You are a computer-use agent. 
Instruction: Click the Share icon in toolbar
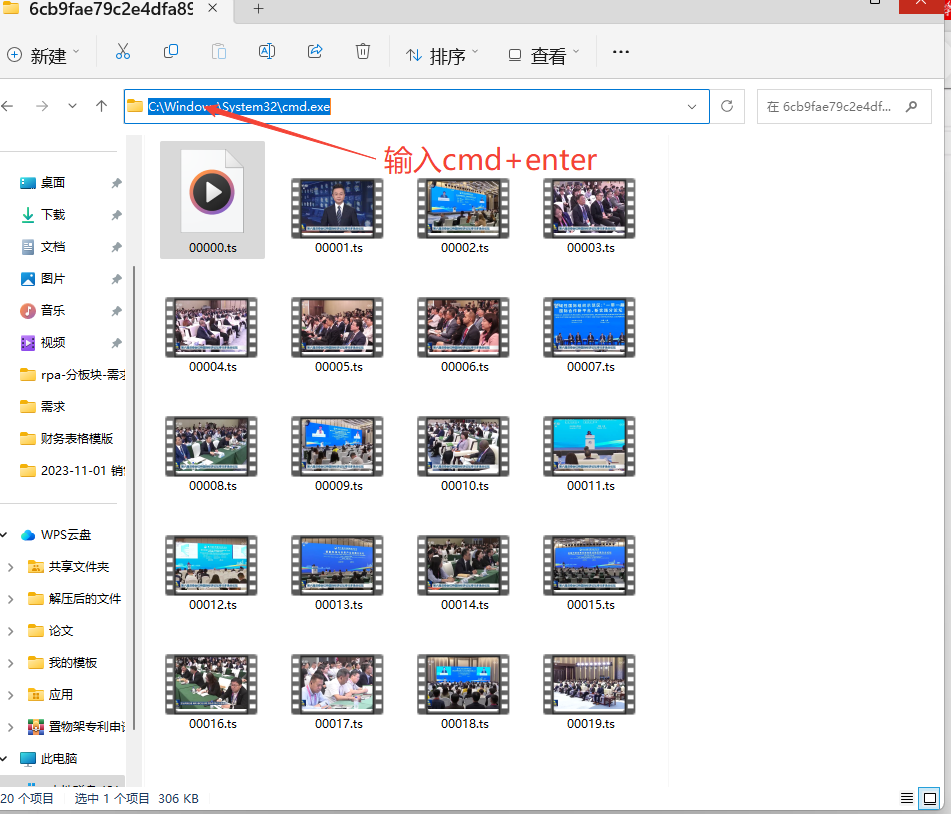tap(315, 52)
